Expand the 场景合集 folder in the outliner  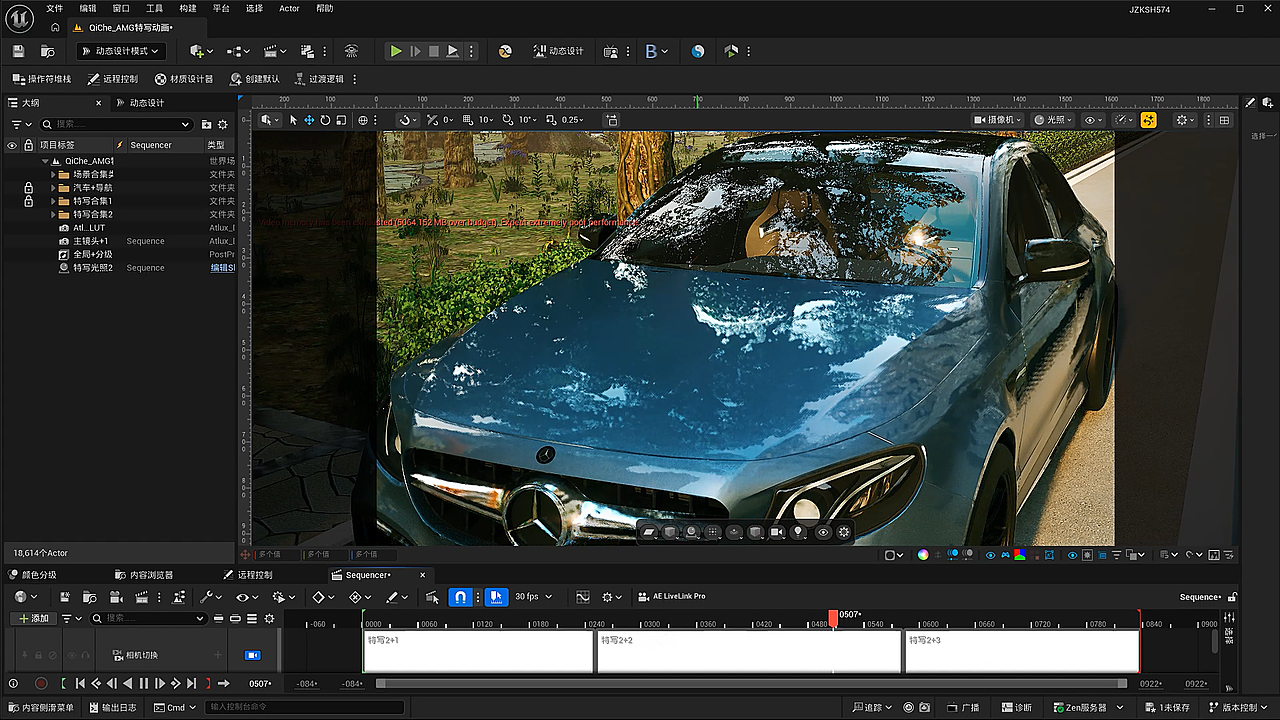tap(53, 174)
